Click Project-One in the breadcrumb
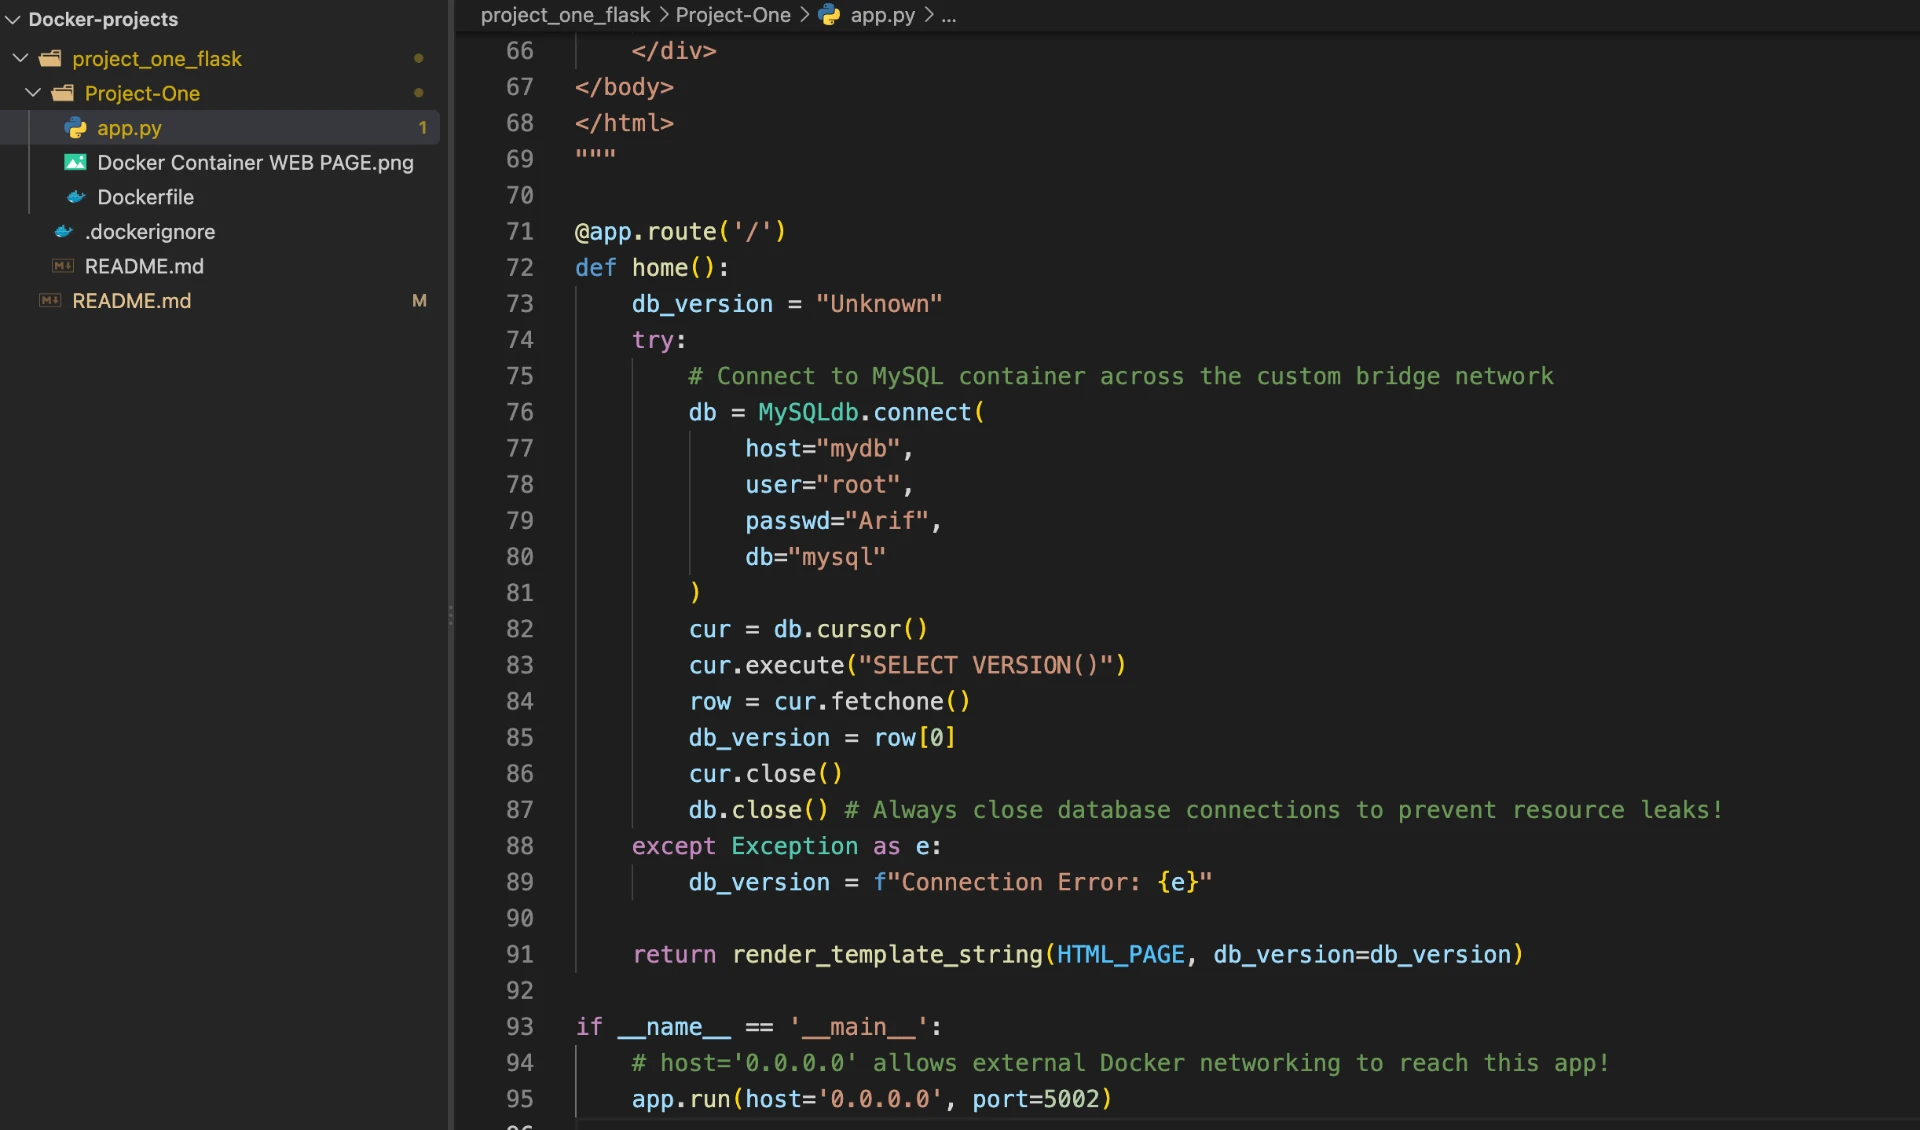This screenshot has height=1130, width=1920. coord(733,15)
